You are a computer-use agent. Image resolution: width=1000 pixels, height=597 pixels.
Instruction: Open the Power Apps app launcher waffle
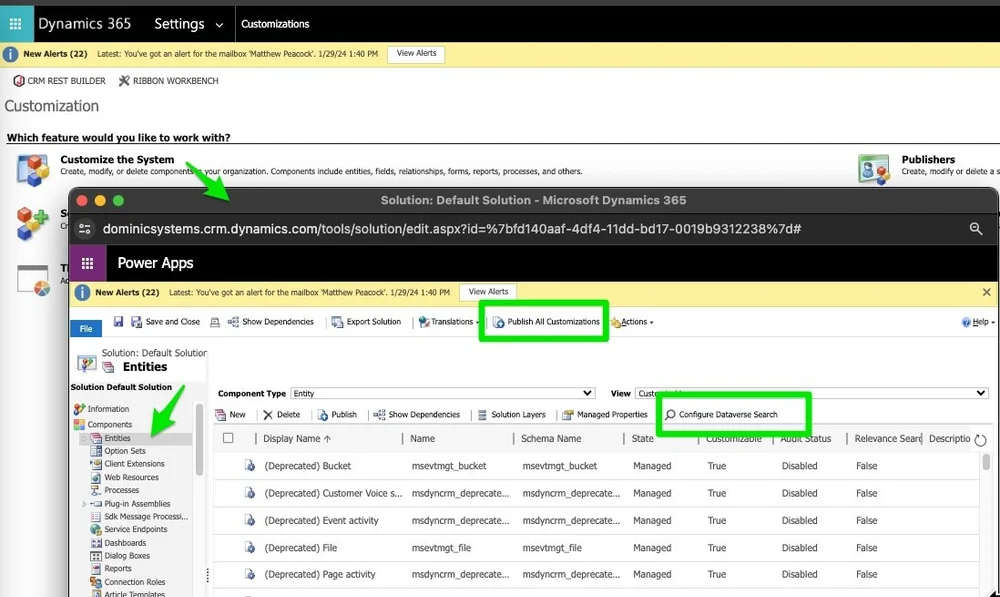[87, 263]
